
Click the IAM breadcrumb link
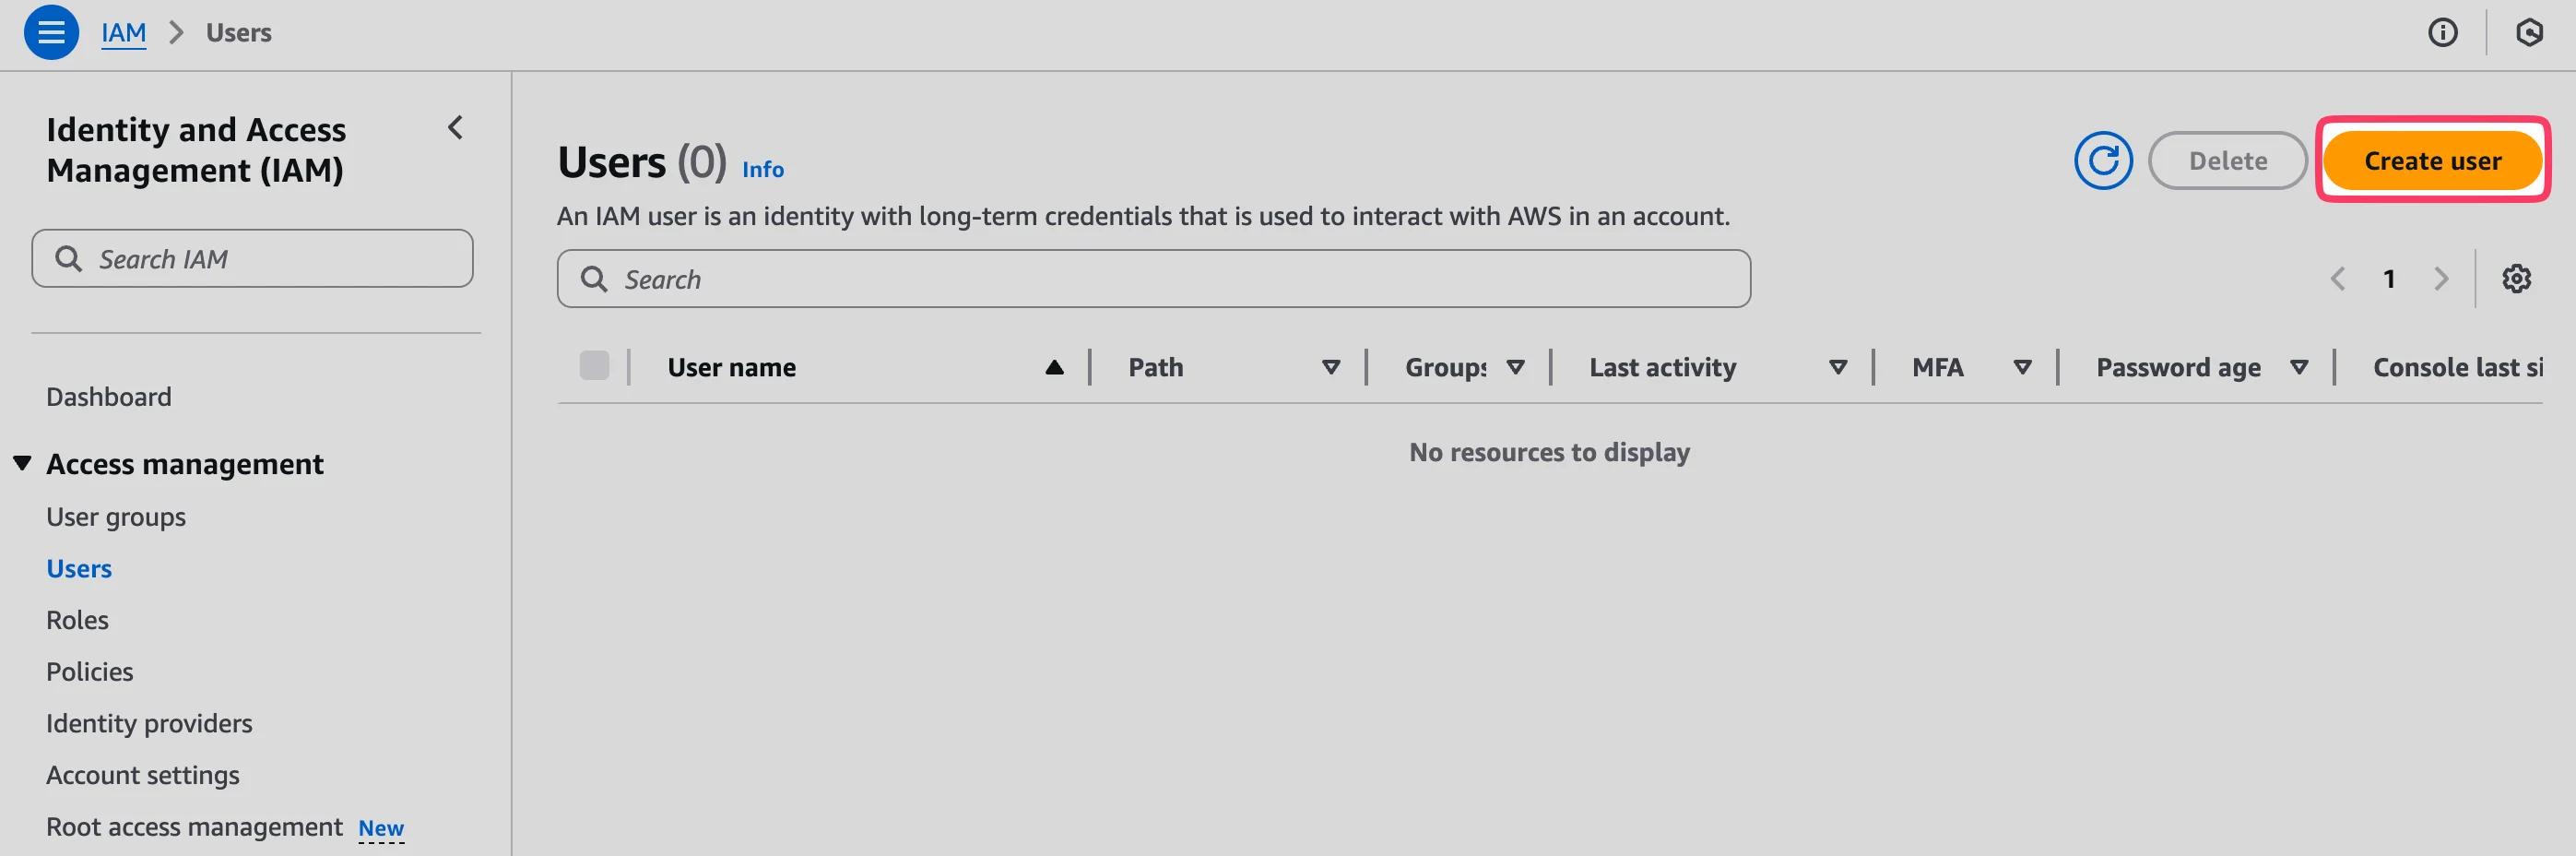pos(124,33)
